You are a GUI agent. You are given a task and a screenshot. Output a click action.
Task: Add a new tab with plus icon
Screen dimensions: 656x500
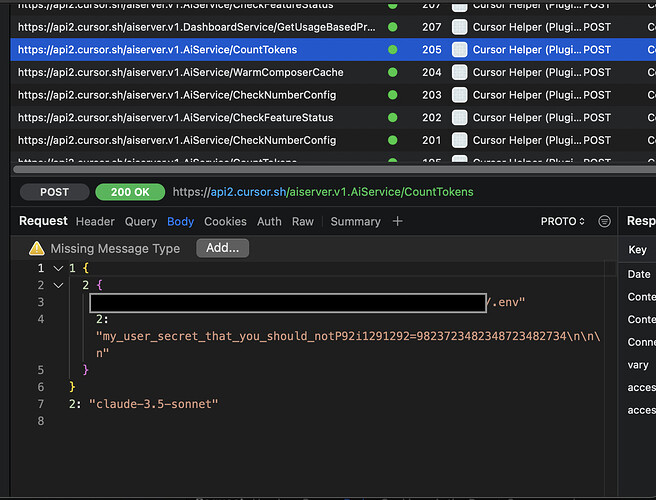coord(397,221)
